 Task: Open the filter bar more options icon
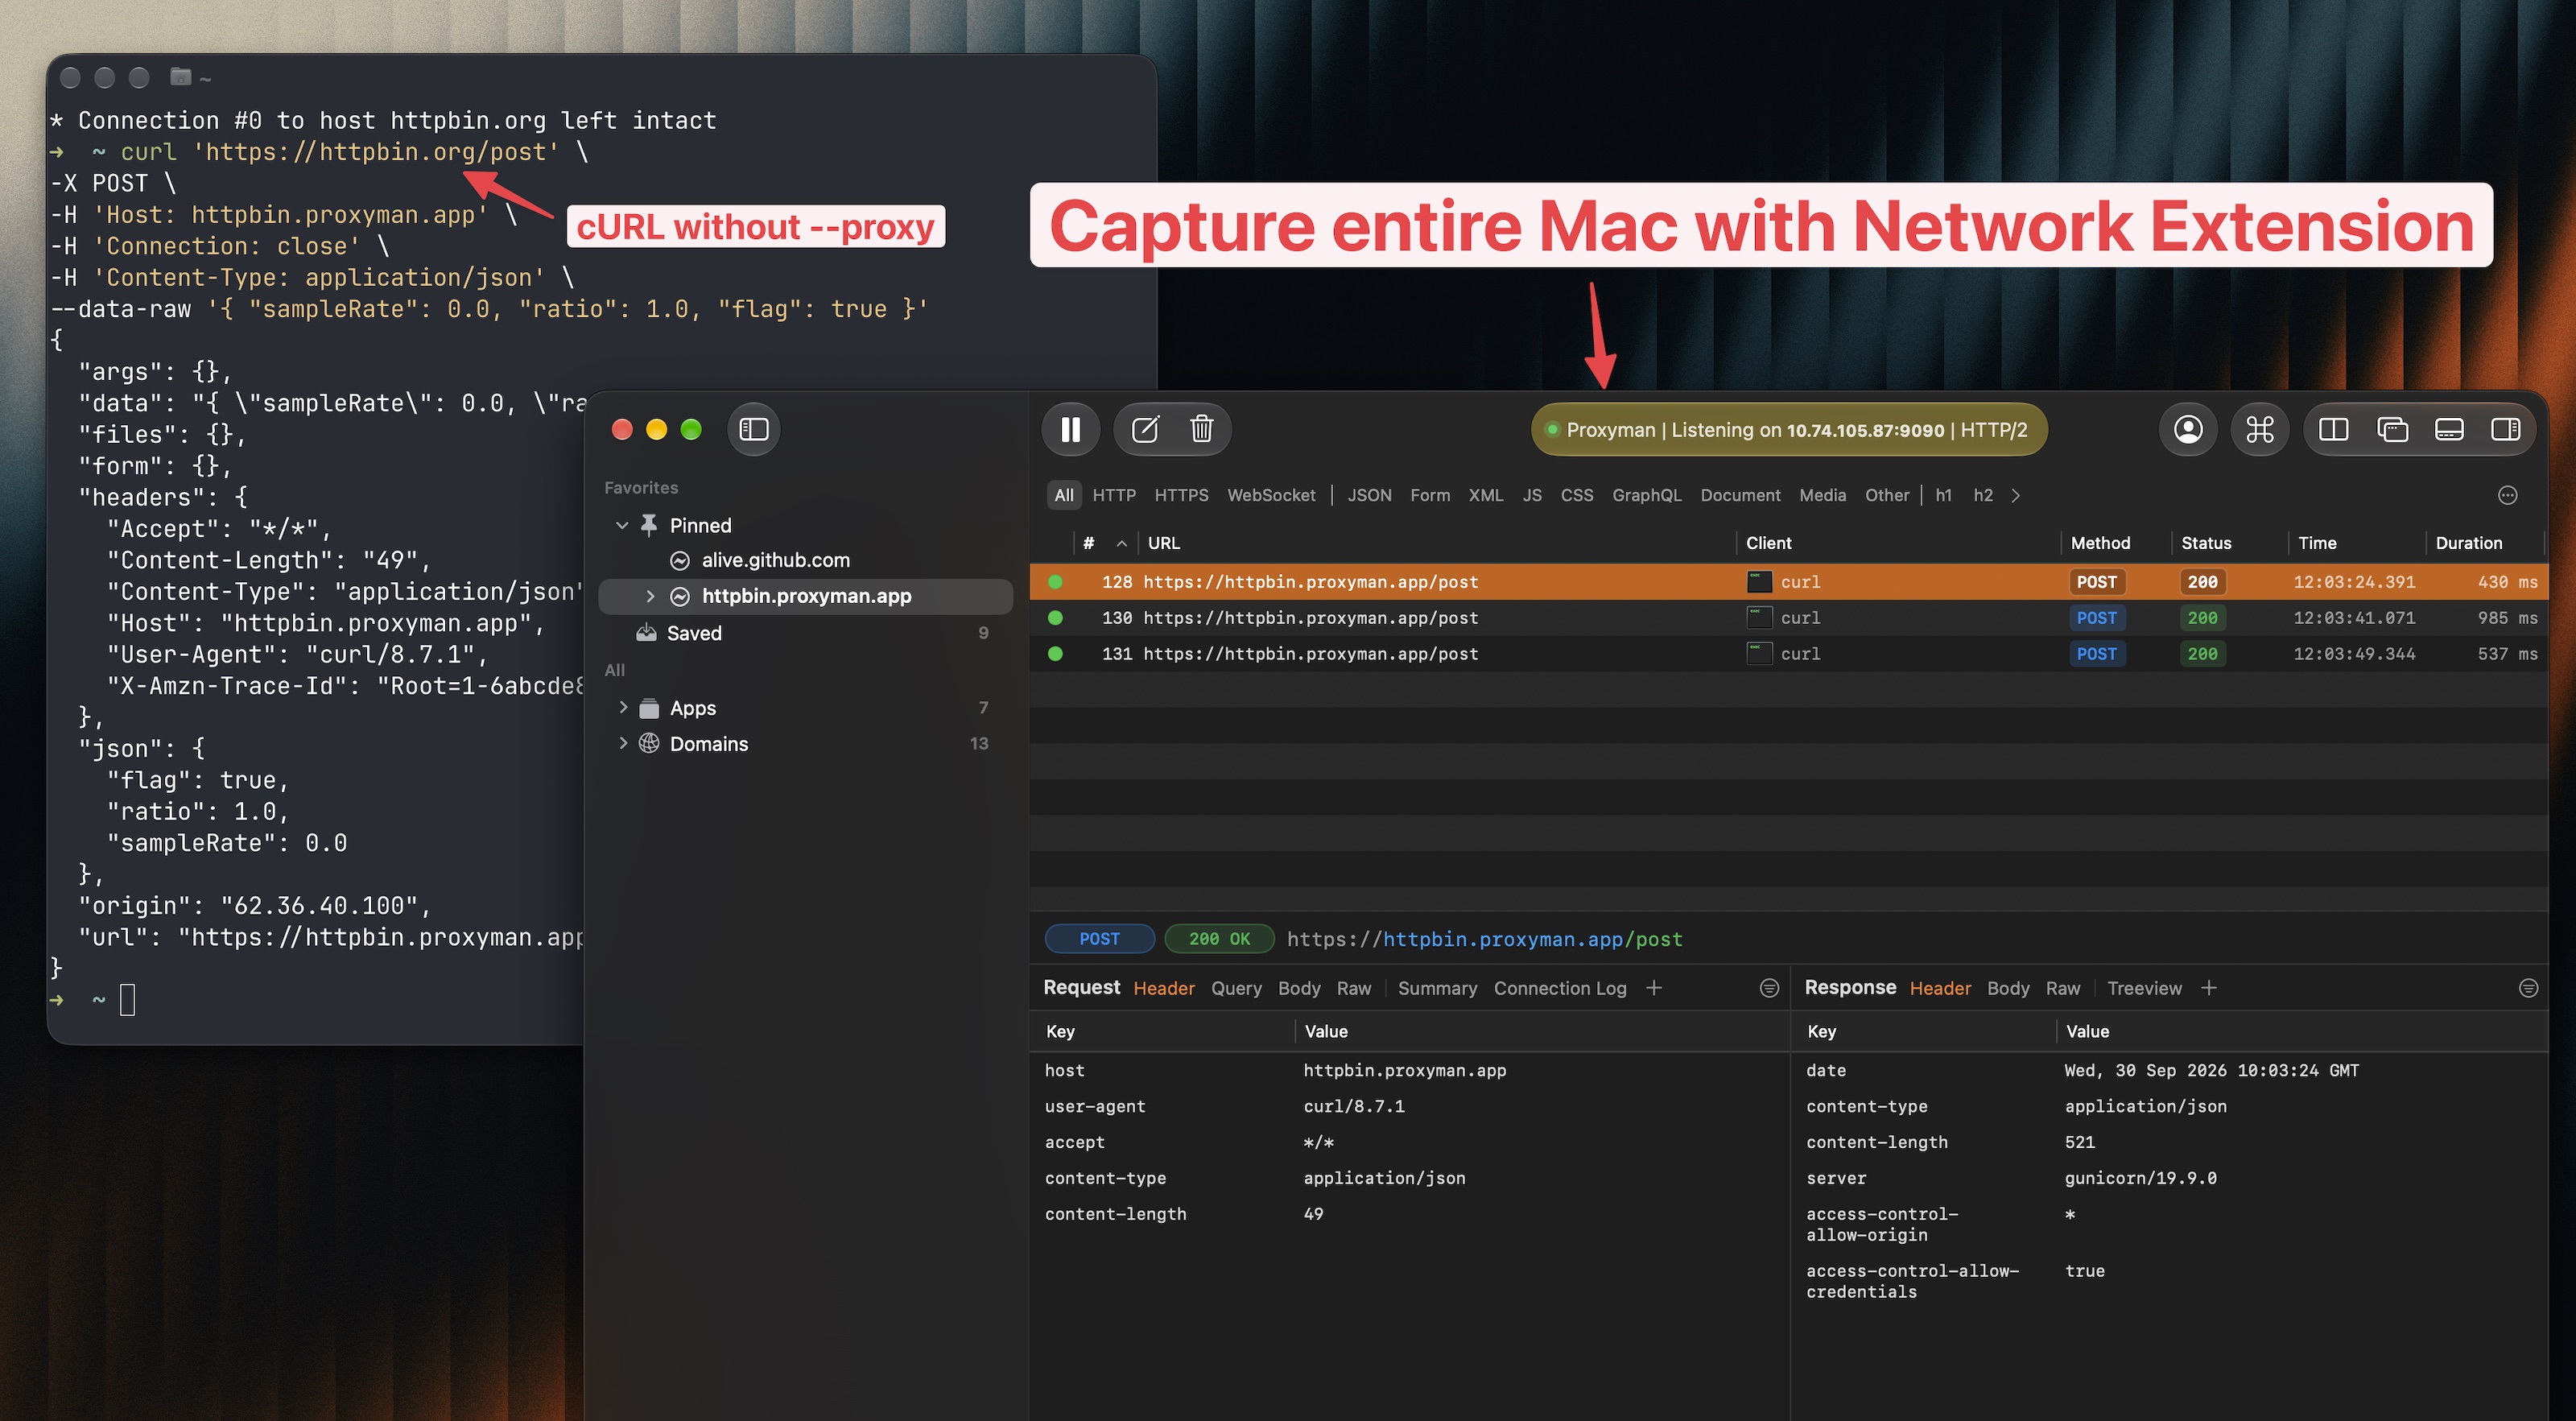coord(2508,495)
